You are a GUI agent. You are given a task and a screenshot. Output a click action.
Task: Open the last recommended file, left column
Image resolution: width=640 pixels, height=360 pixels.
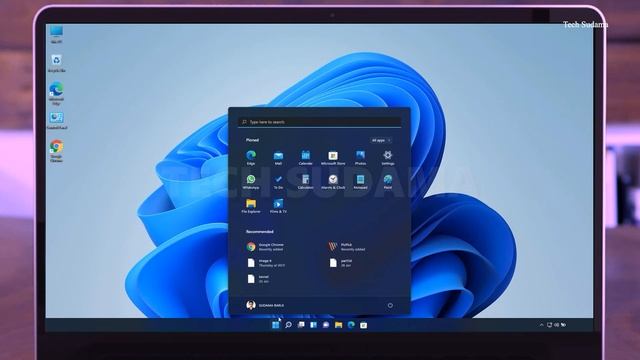[x=258, y=278]
